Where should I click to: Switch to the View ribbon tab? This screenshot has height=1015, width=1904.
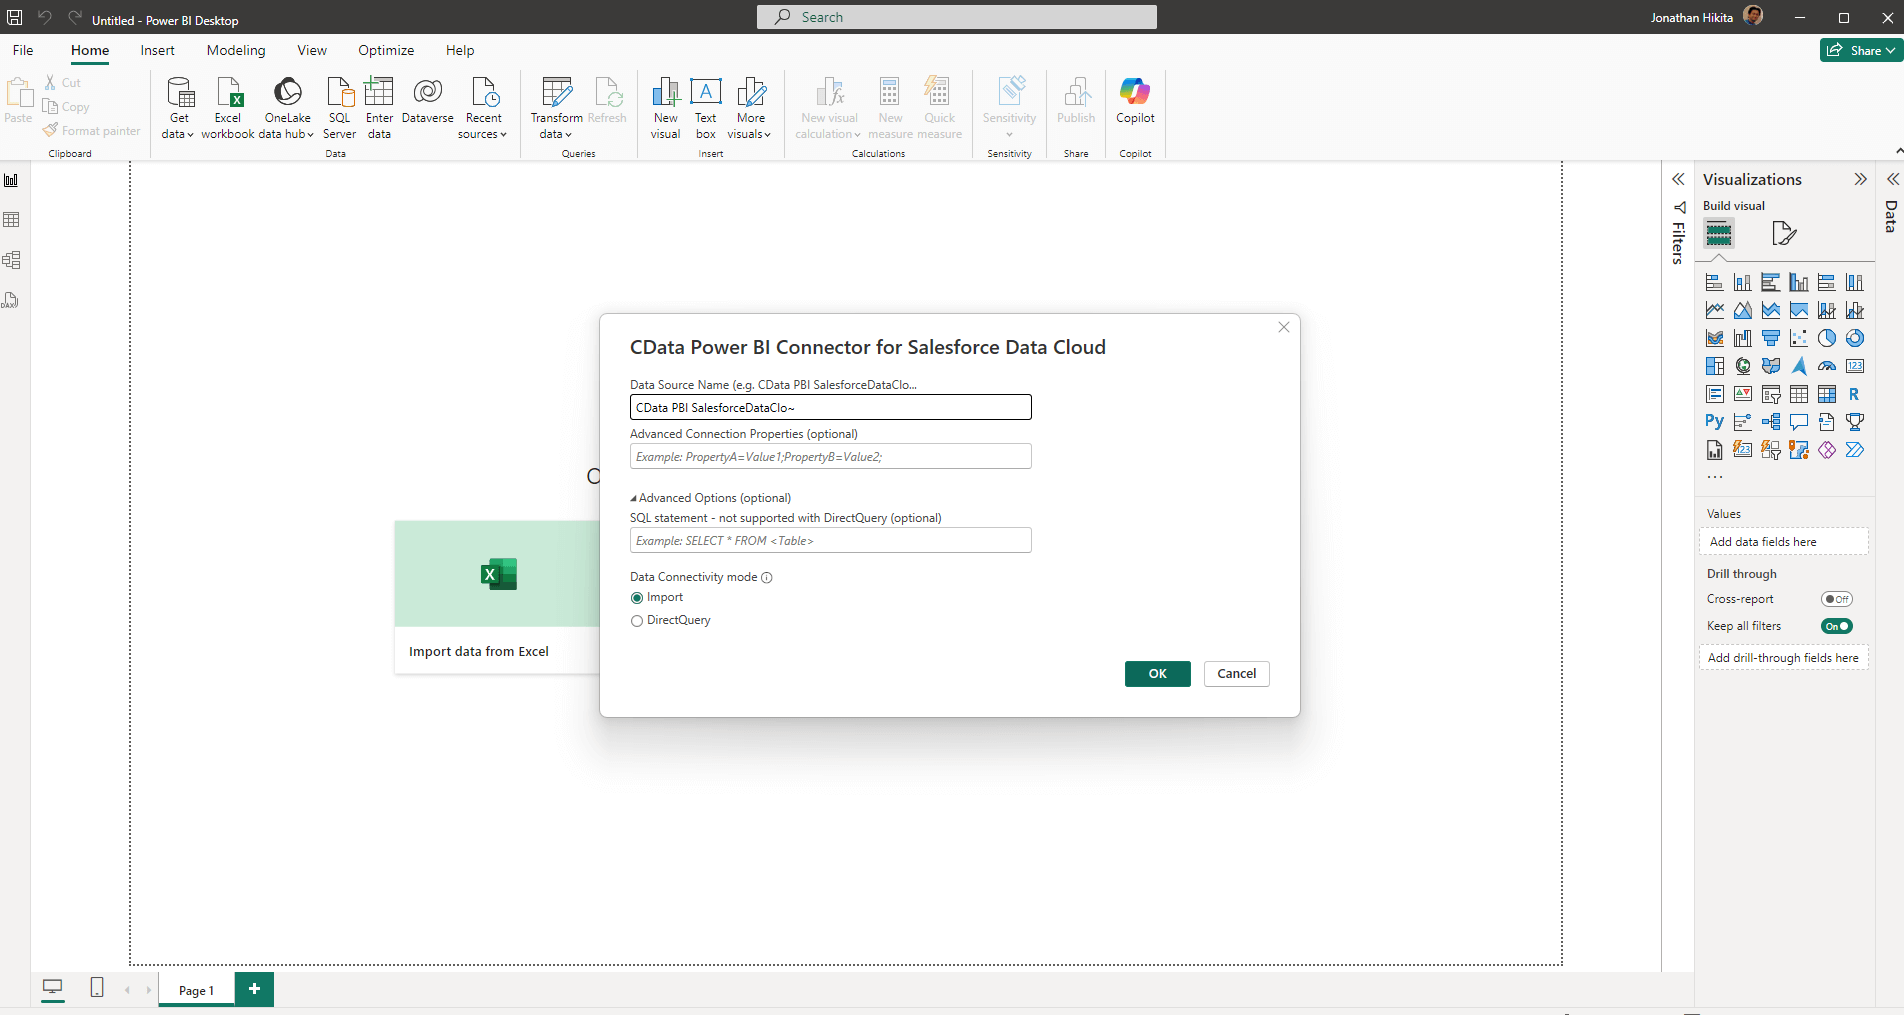click(x=312, y=50)
